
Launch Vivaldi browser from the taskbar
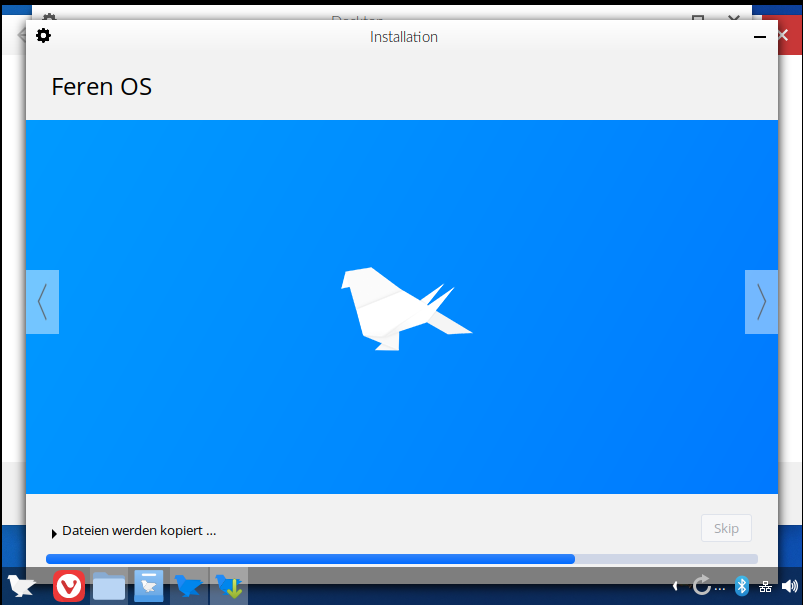coord(69,586)
